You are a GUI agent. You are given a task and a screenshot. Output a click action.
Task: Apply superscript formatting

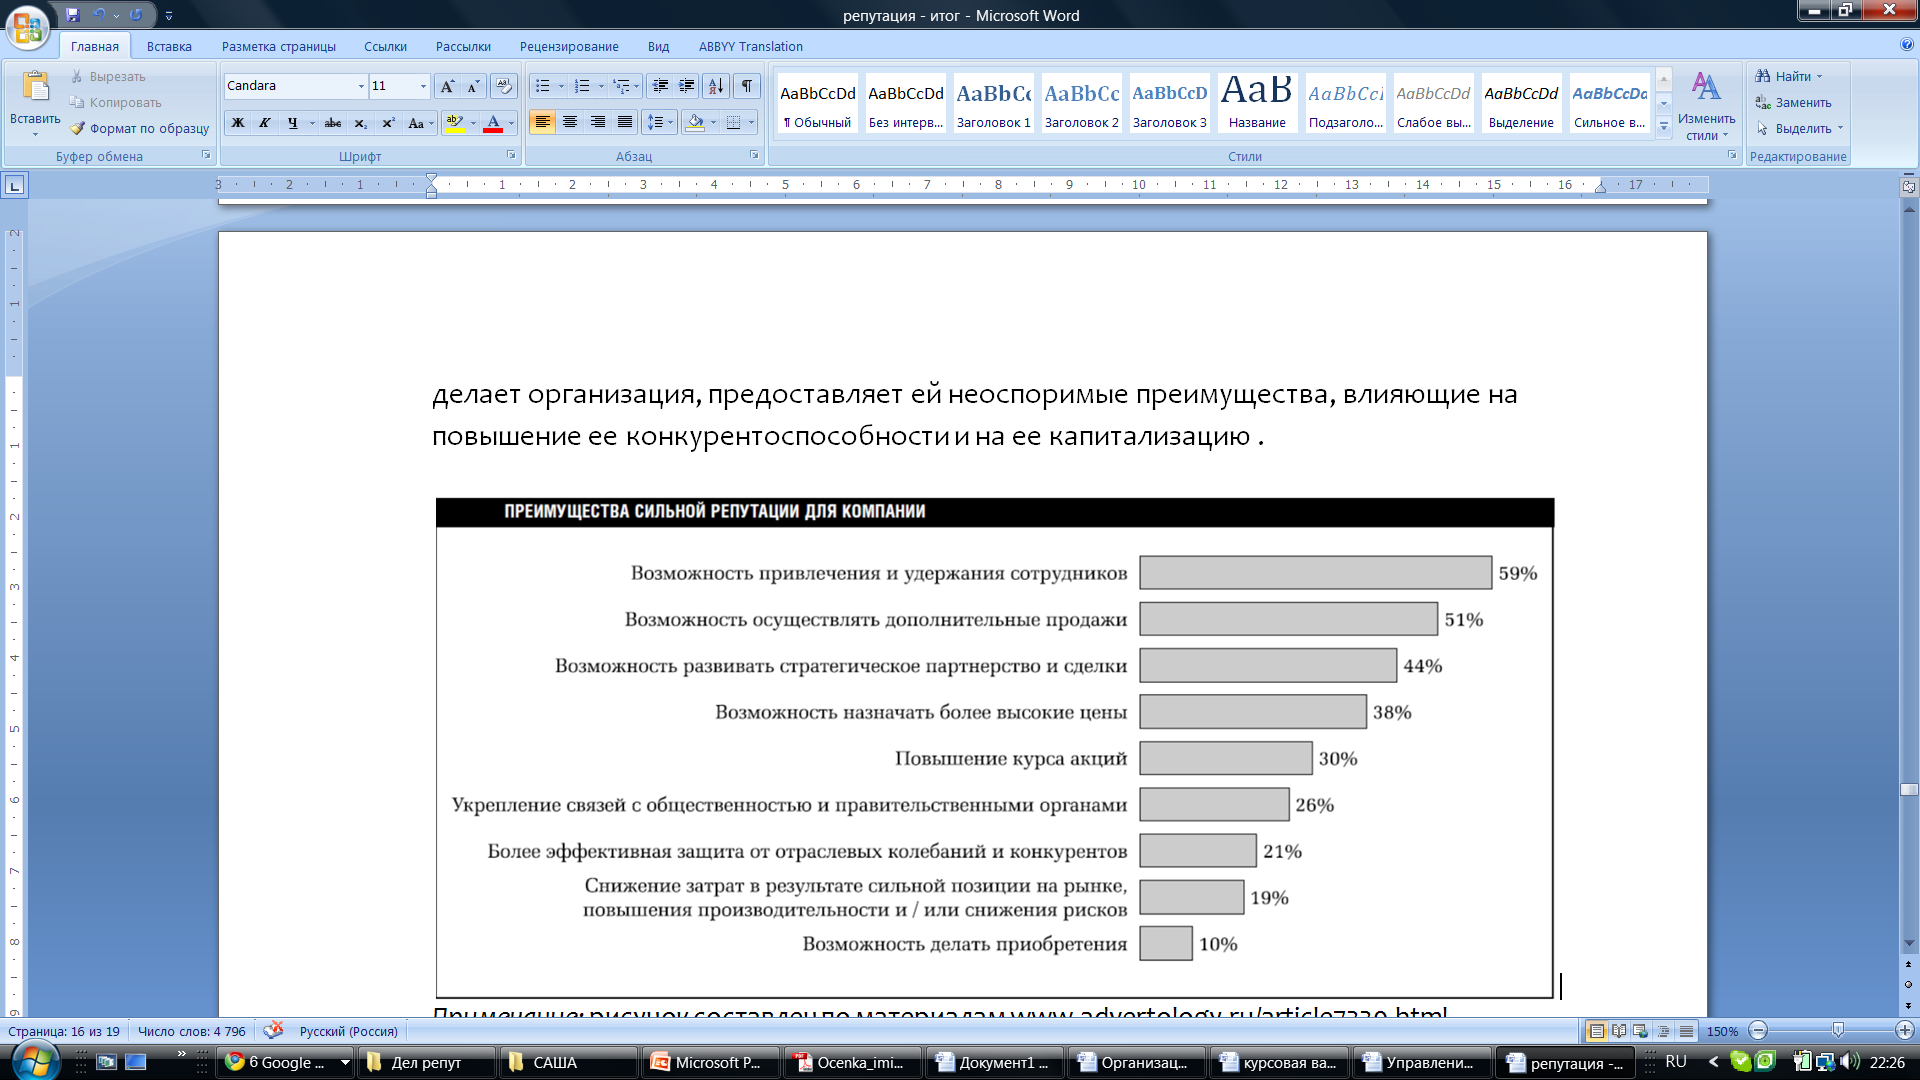tap(388, 123)
